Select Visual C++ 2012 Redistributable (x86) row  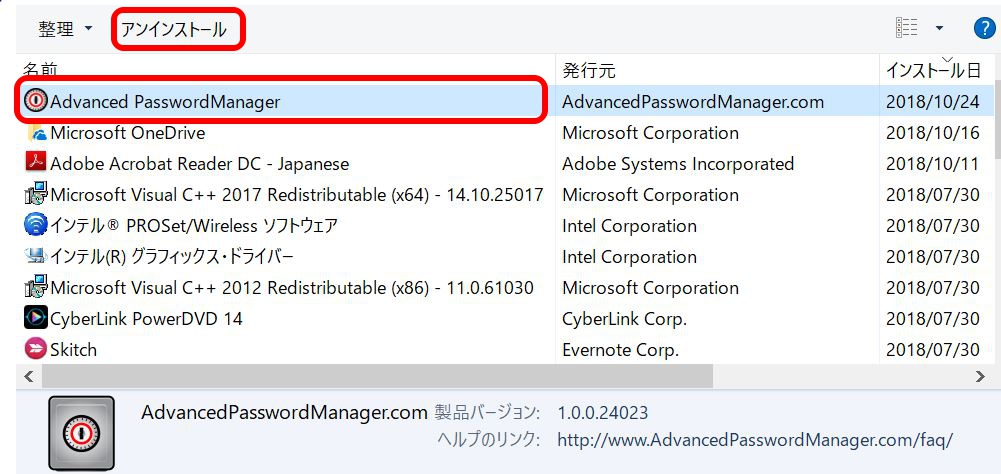[x=292, y=288]
